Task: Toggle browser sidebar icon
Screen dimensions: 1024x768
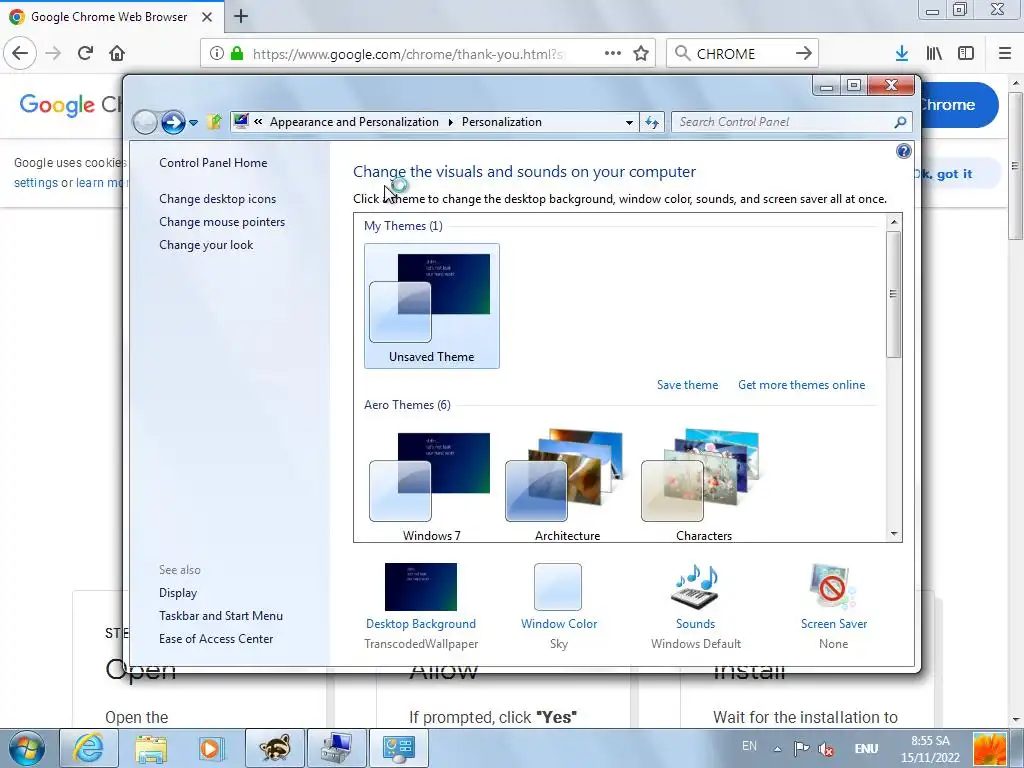Action: pos(966,54)
